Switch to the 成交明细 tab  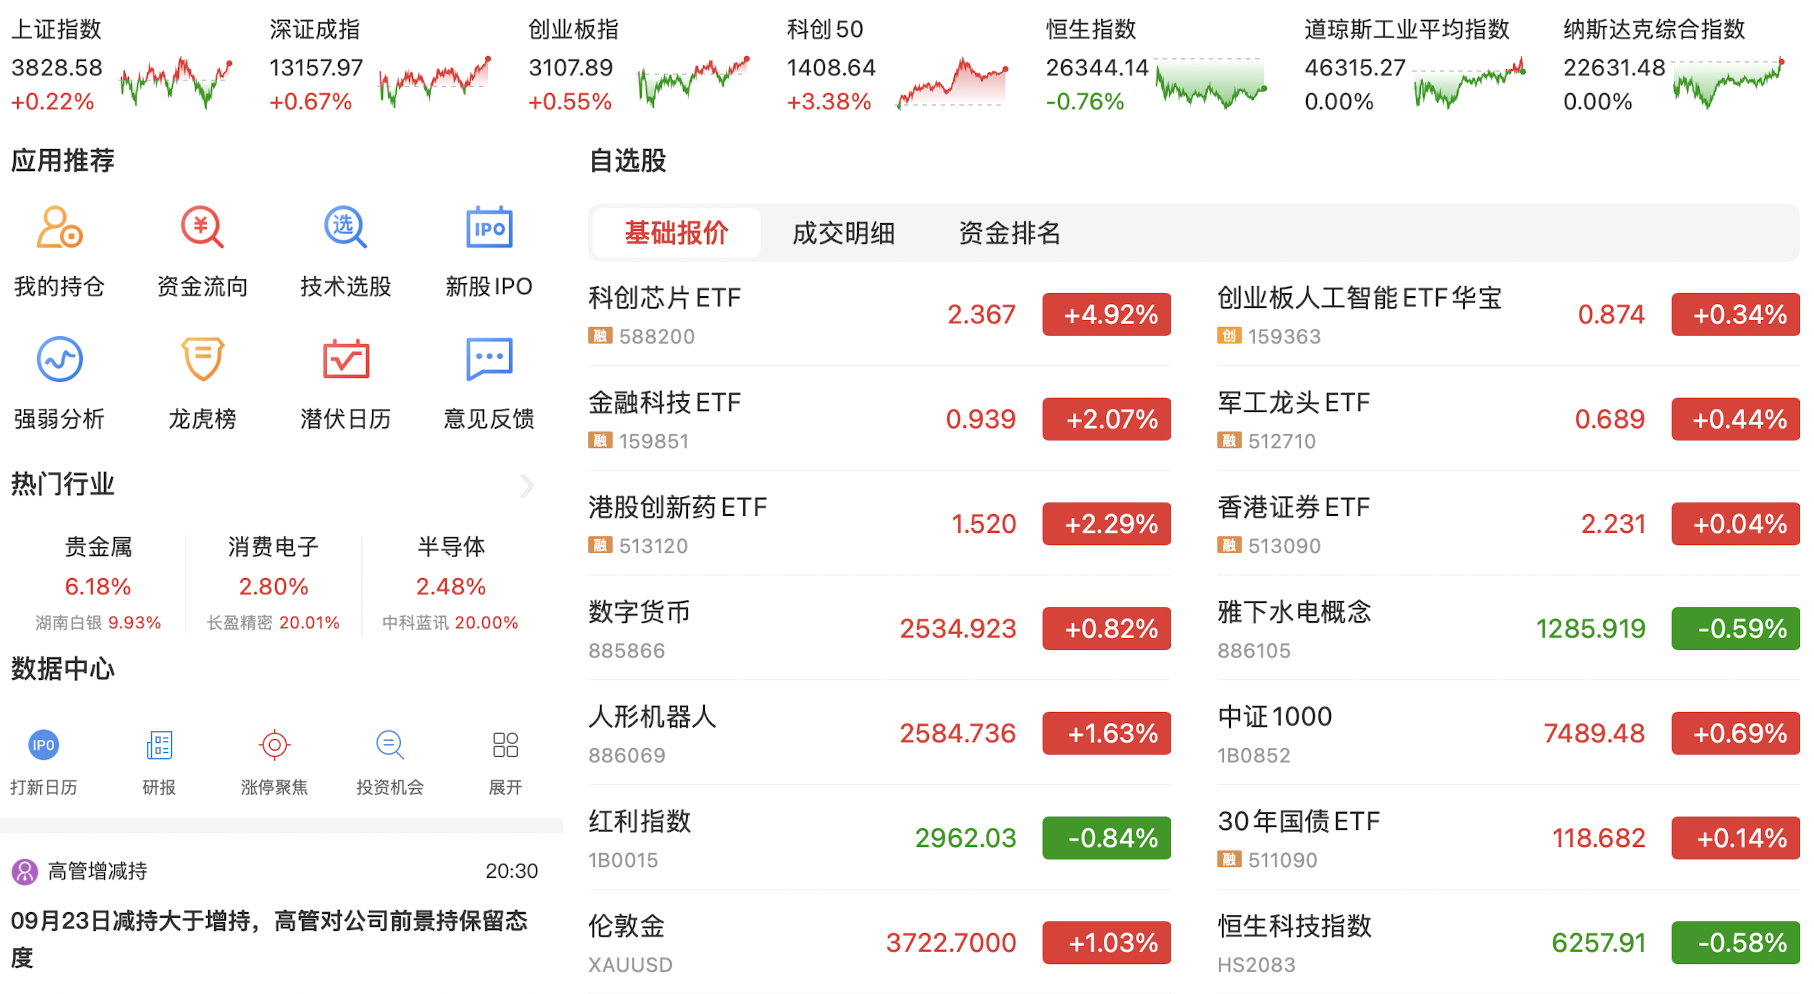[843, 233]
